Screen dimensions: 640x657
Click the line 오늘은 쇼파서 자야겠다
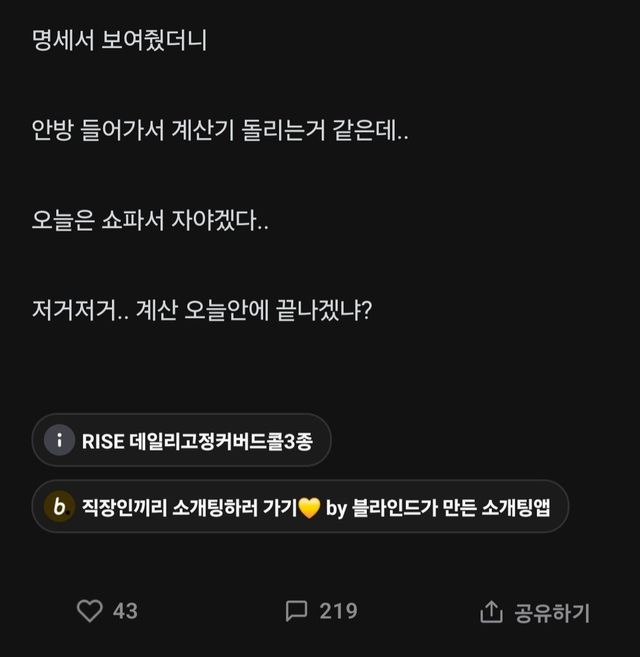(x=150, y=222)
